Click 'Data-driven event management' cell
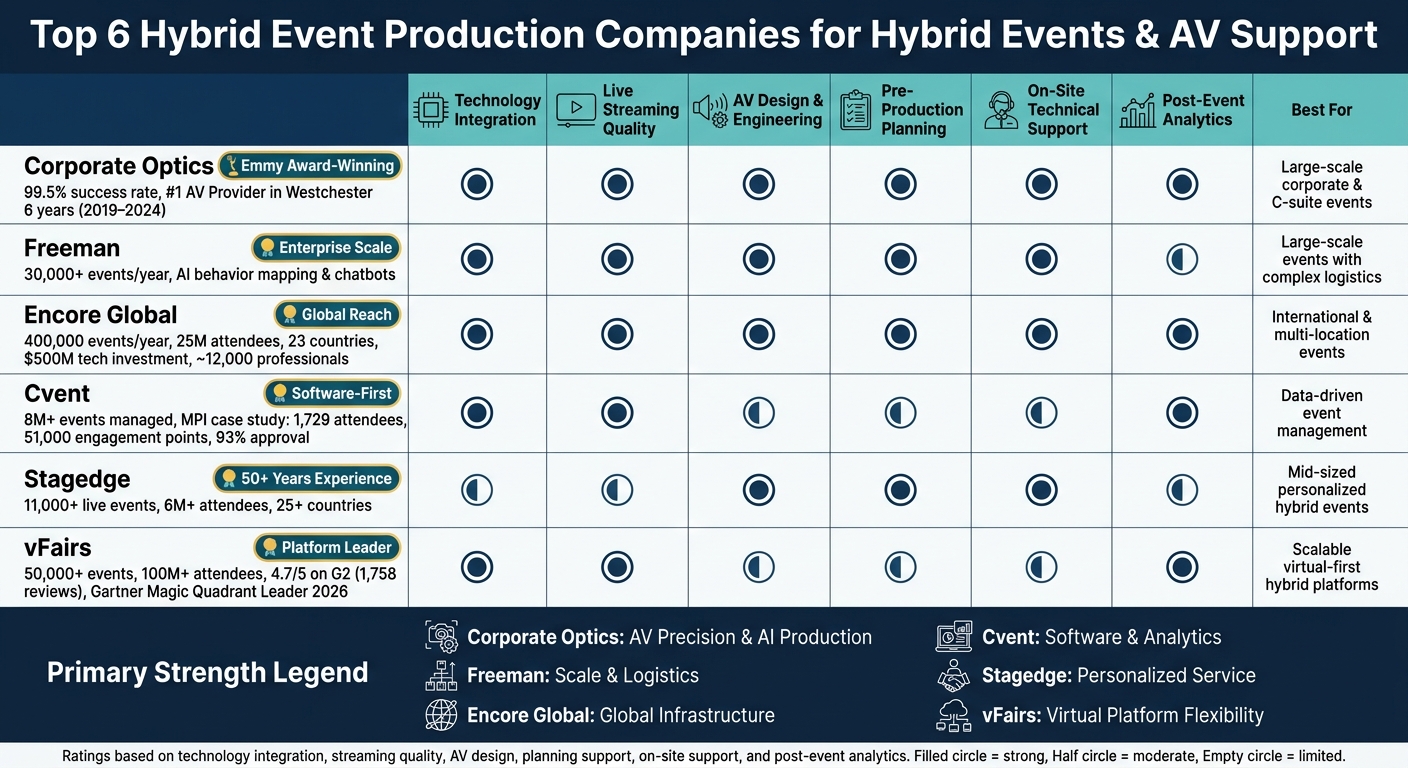This screenshot has height=768, width=1408. (1321, 413)
